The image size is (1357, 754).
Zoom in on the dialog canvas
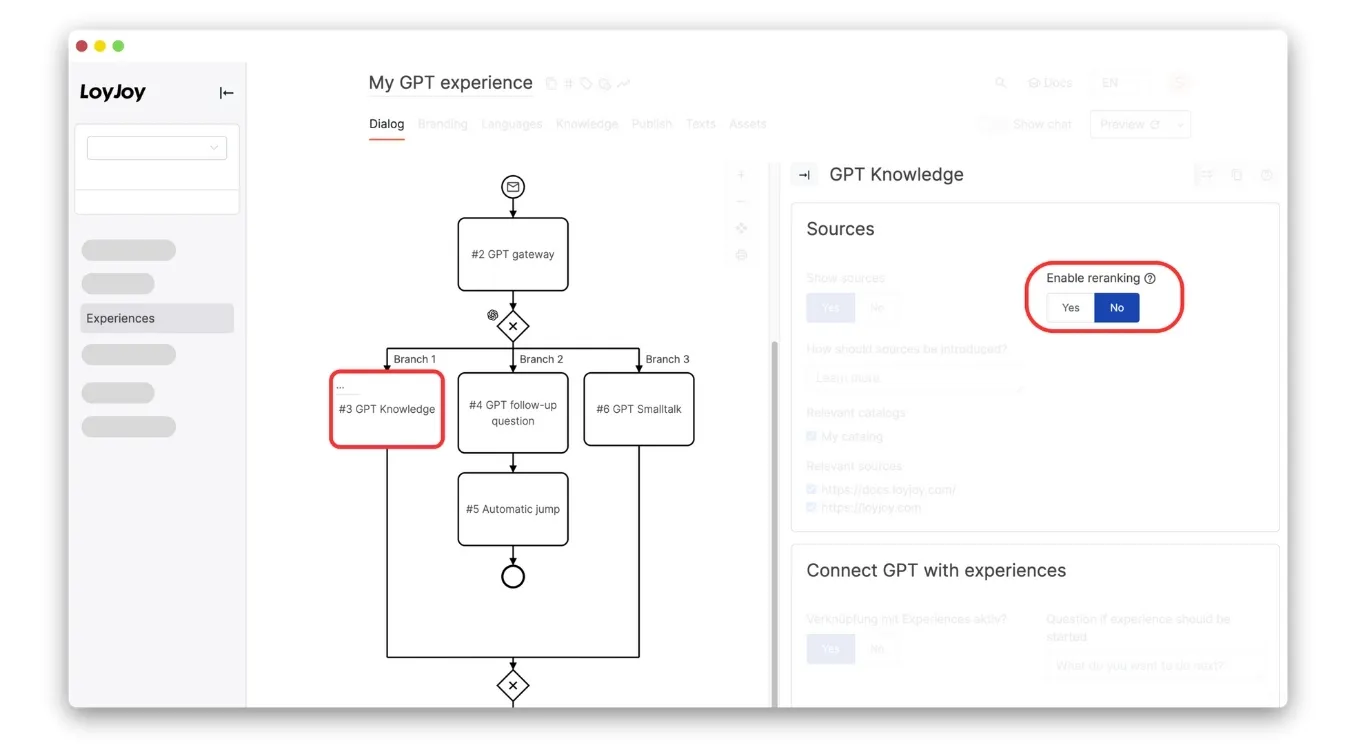pos(741,175)
